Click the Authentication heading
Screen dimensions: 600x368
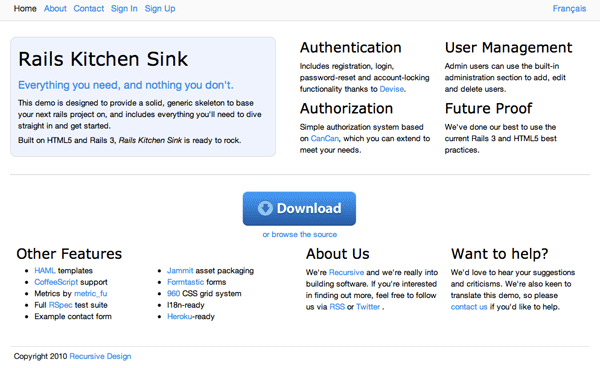[x=351, y=47]
